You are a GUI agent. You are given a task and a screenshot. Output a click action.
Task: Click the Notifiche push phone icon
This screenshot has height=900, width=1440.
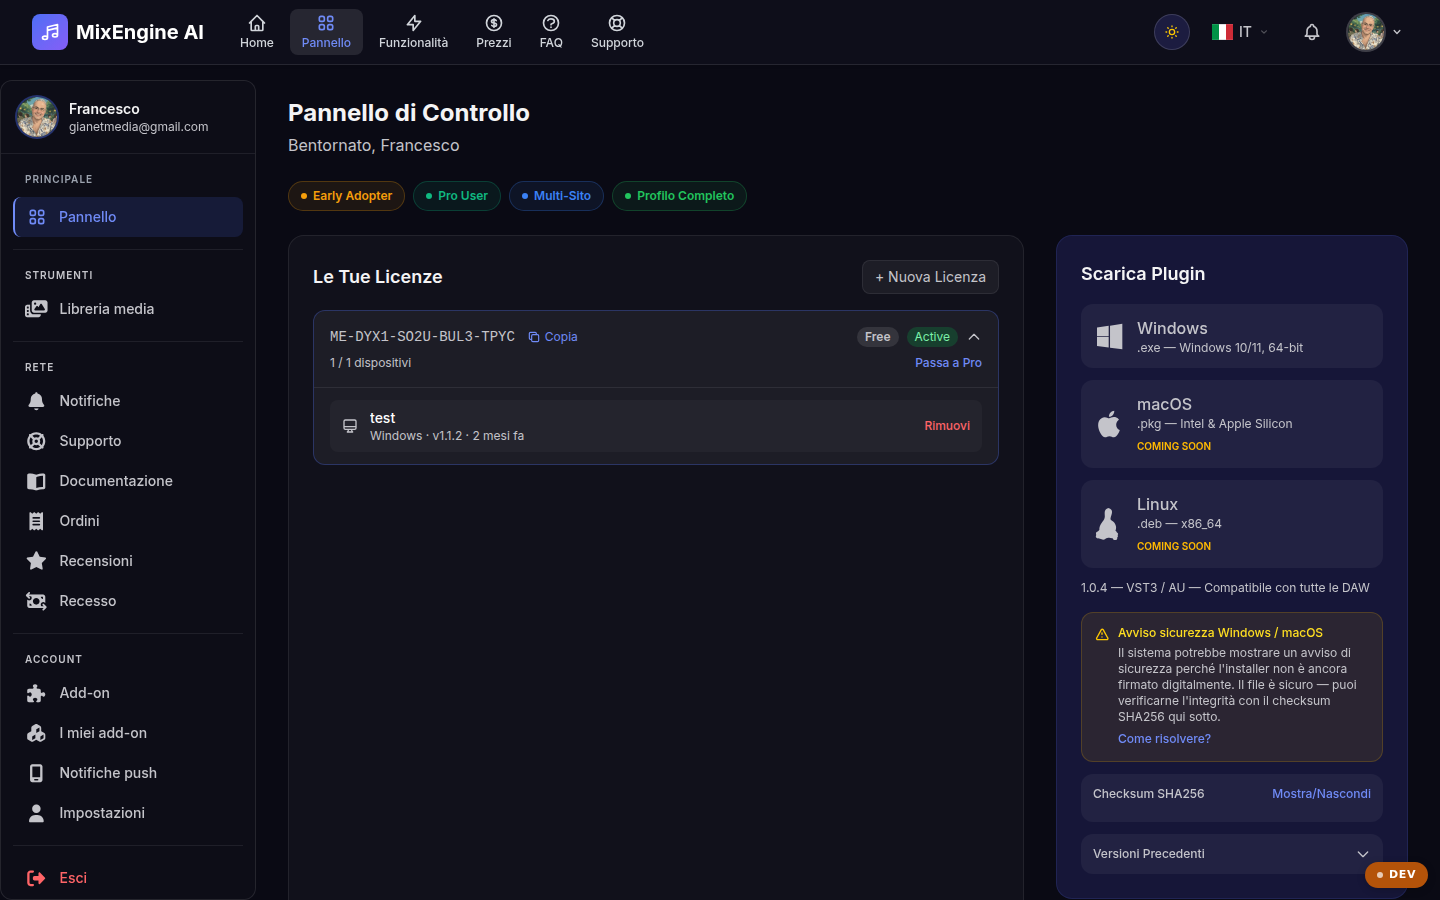point(36,773)
